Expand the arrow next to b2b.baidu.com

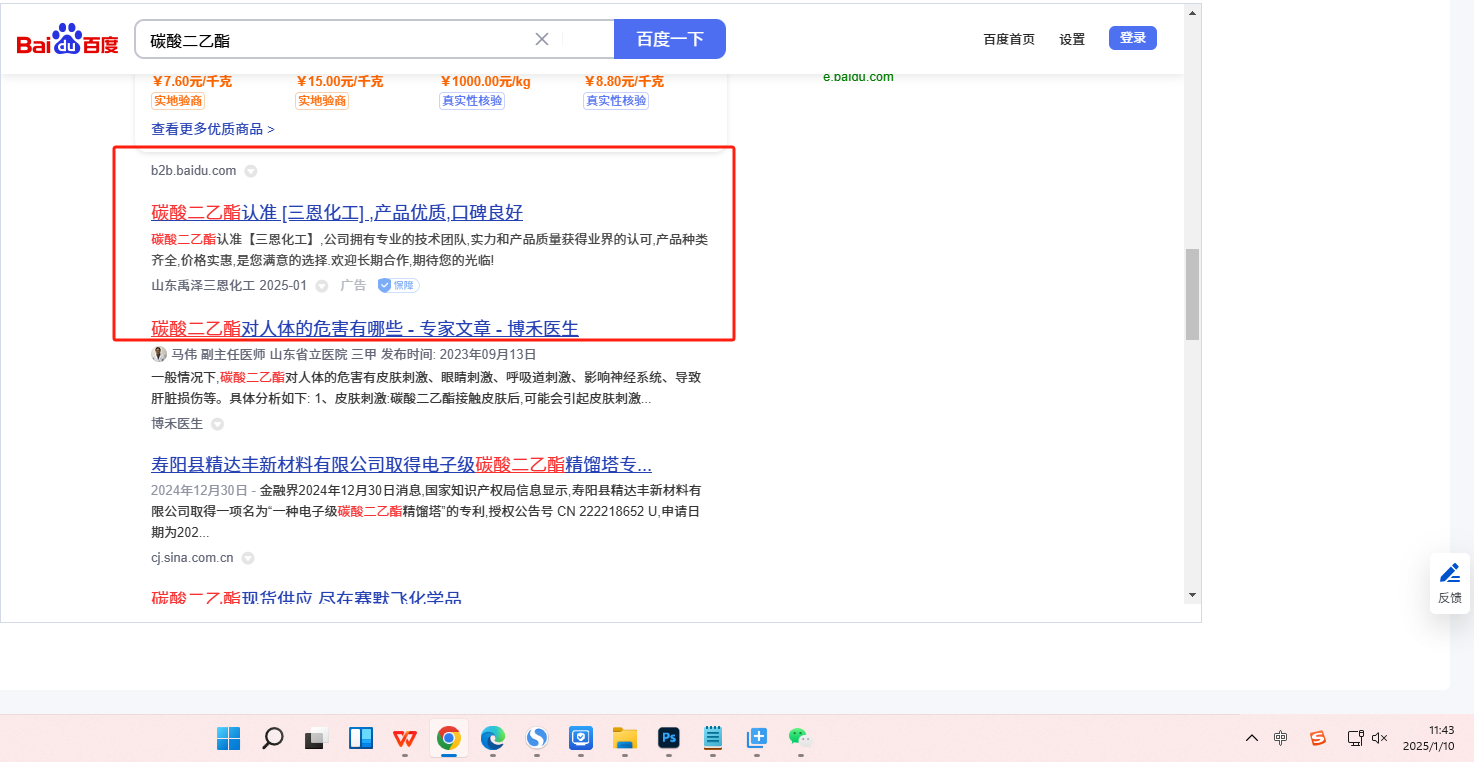pyautogui.click(x=251, y=171)
